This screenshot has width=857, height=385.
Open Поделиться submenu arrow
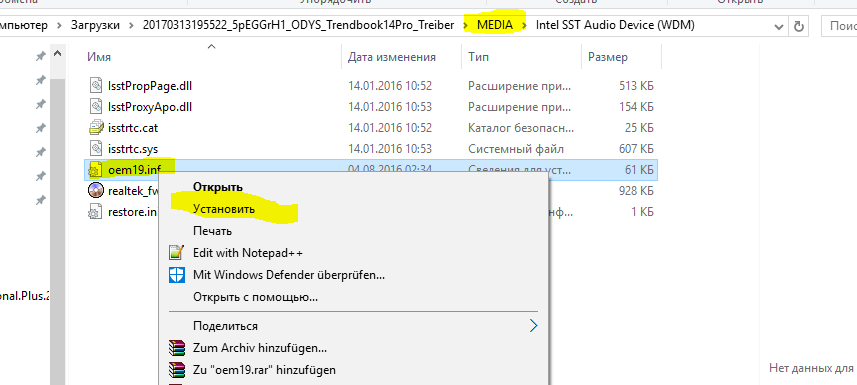[x=533, y=326]
